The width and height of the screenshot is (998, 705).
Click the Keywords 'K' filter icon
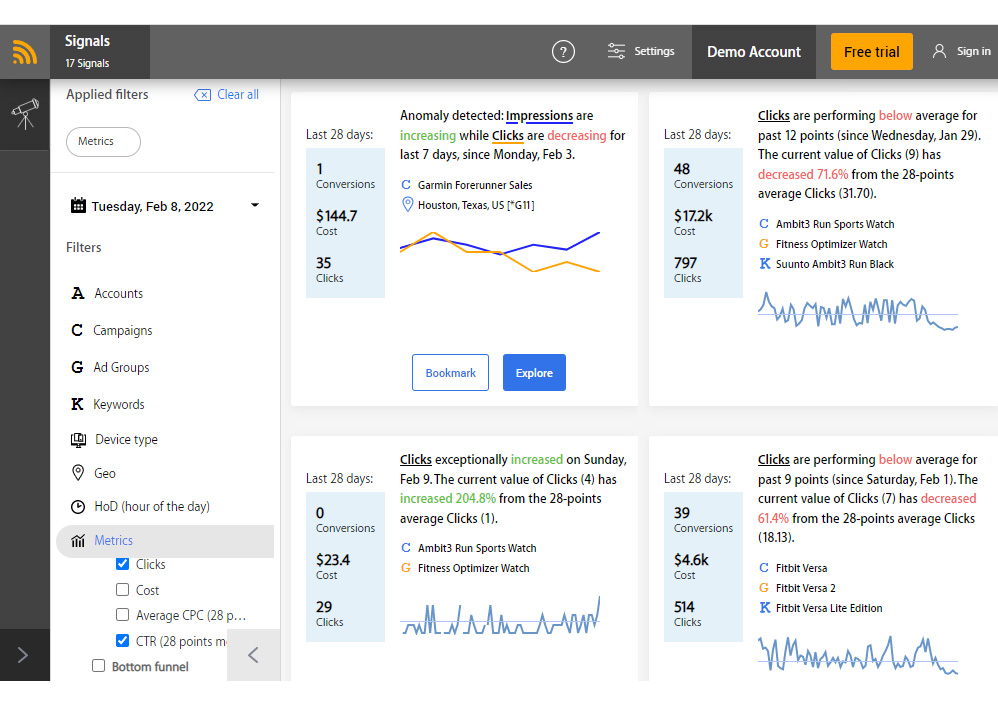(77, 404)
